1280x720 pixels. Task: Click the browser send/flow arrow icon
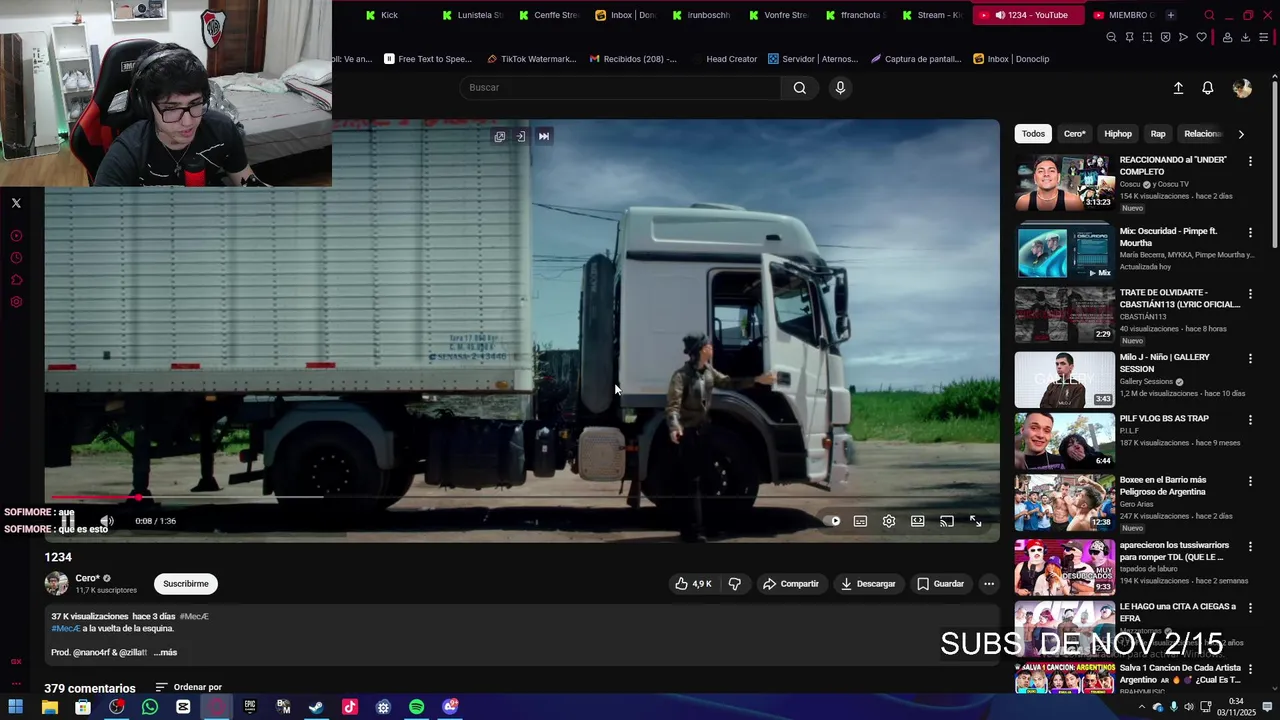(1183, 37)
